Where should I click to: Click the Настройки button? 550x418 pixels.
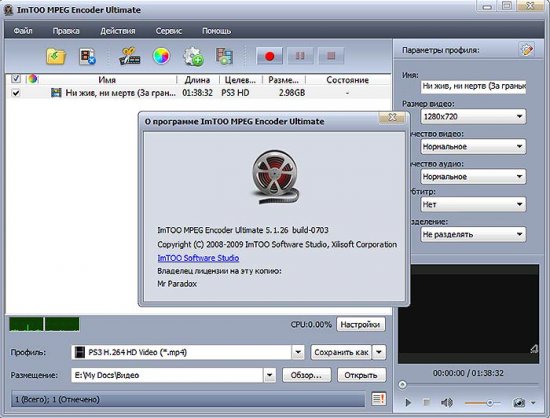click(360, 324)
